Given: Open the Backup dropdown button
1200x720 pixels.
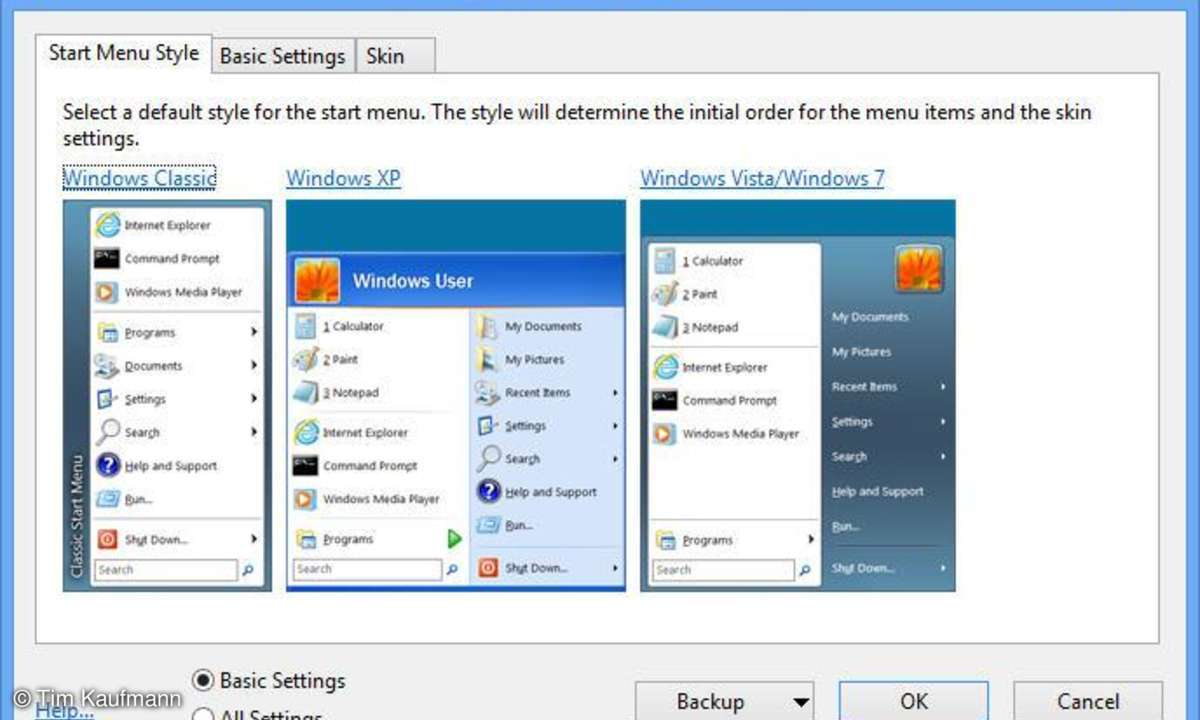Looking at the screenshot, I should [x=724, y=701].
